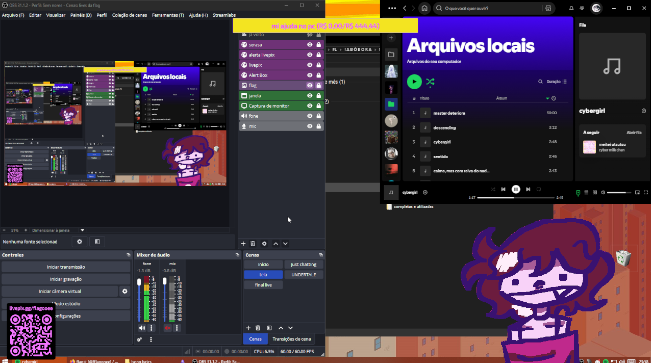Viewport: 651px width, 363px height.
Task: Adjust Spotify volume slider
Action: 619,192
